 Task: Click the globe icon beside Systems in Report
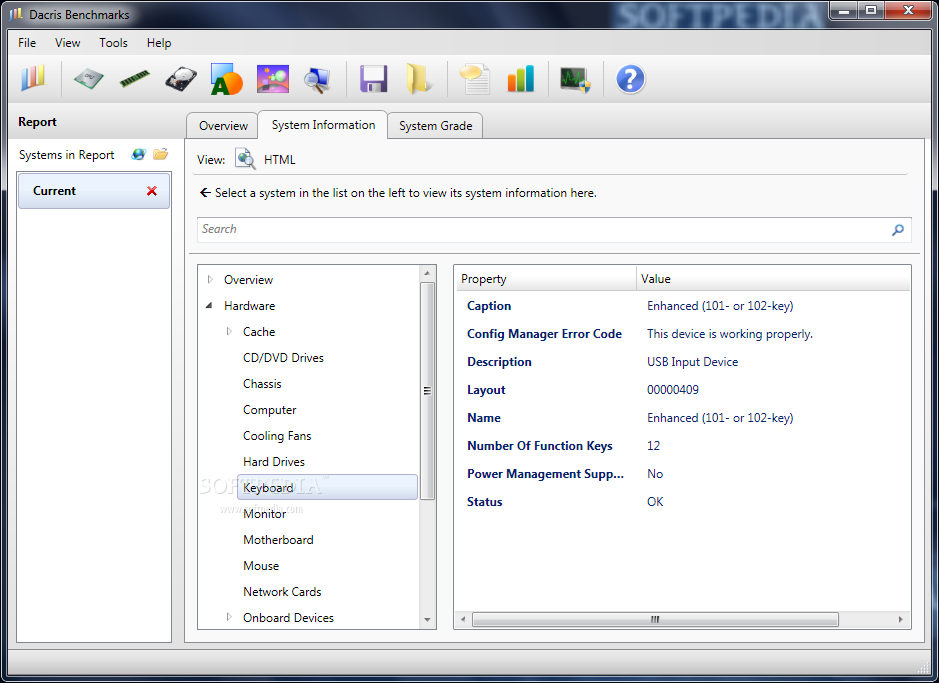coord(138,154)
